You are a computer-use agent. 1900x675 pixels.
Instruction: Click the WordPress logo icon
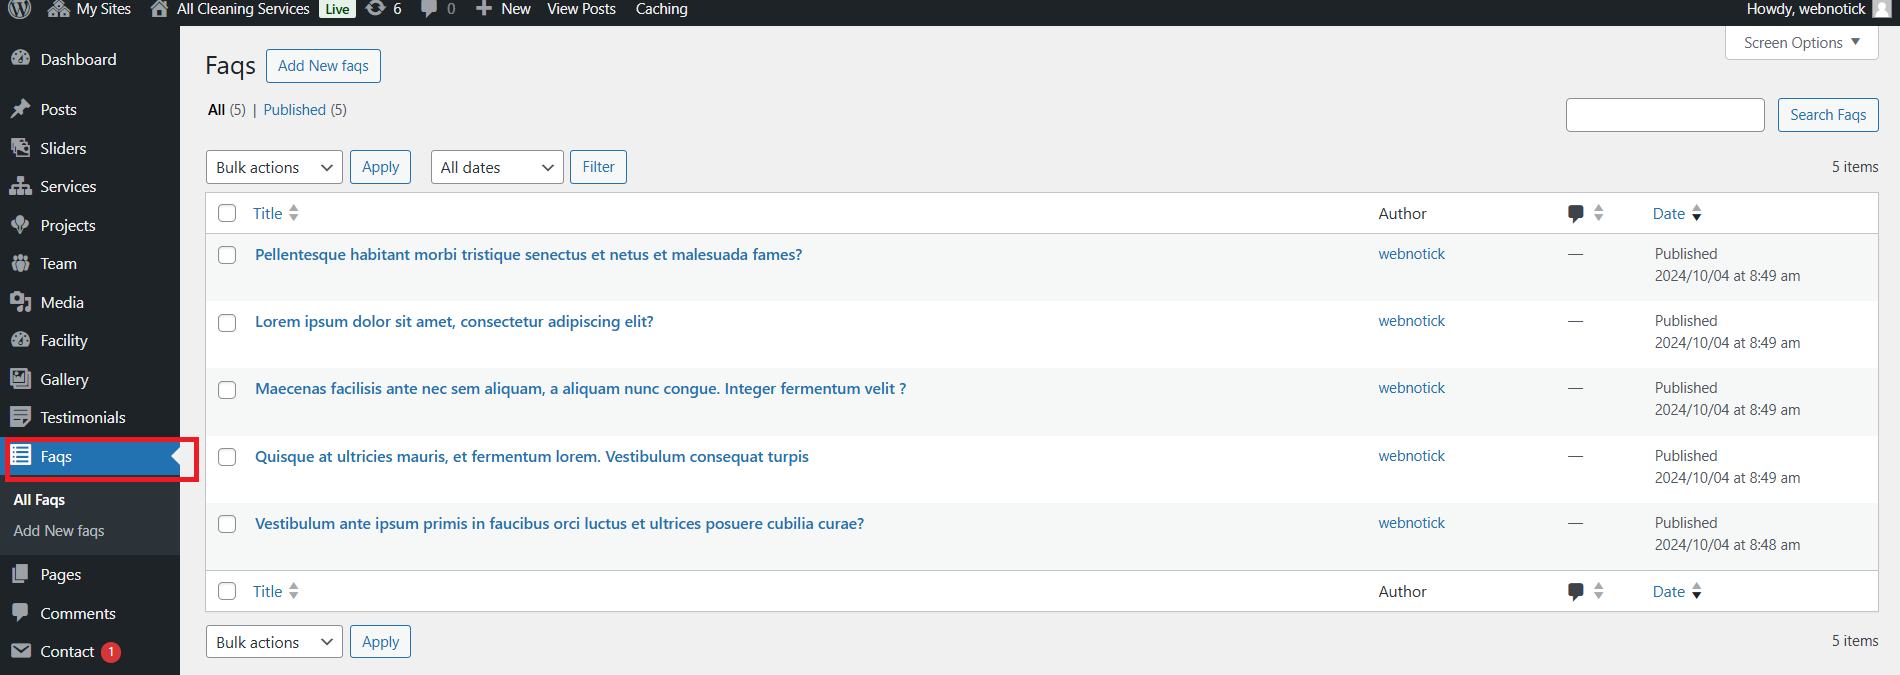tap(20, 9)
